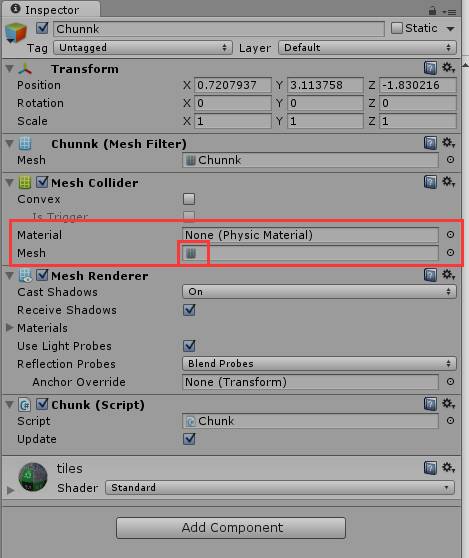This screenshot has width=469, height=558.
Task: Disable the Mesh Collider component checkbox
Action: tap(42, 183)
